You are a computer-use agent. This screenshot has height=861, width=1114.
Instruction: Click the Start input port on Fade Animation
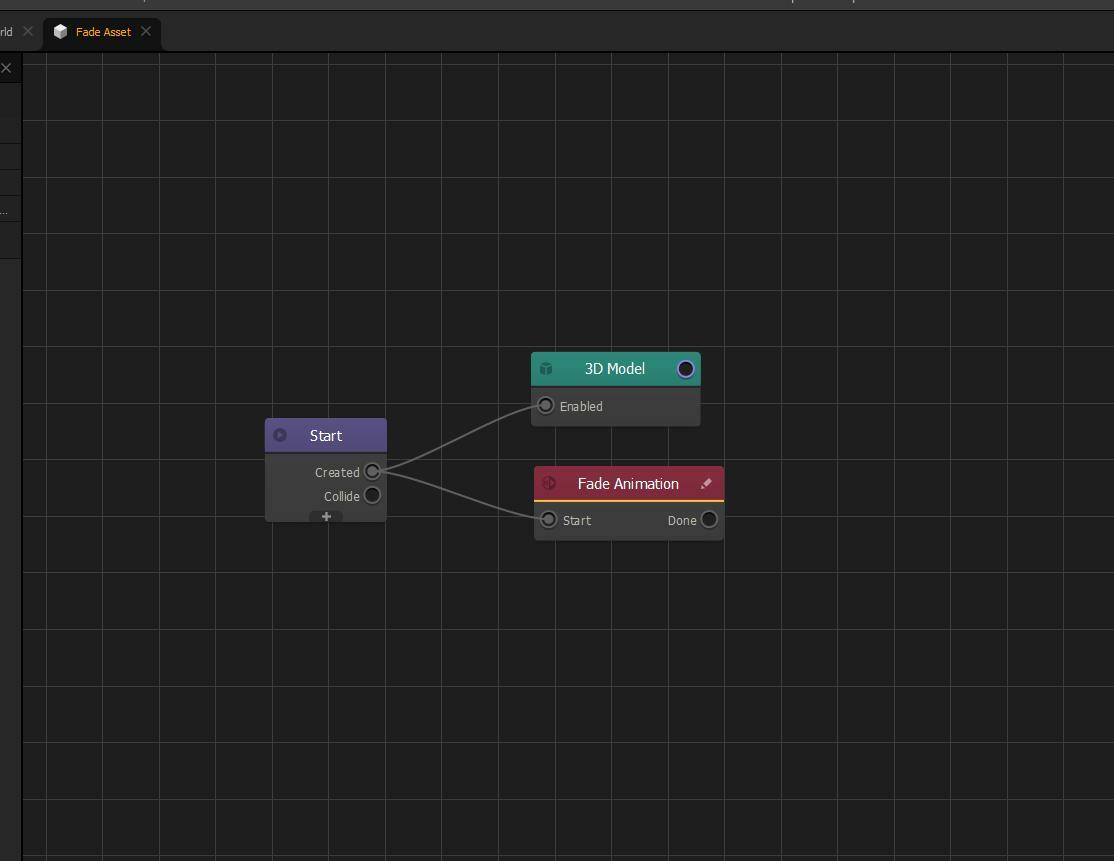click(x=548, y=520)
